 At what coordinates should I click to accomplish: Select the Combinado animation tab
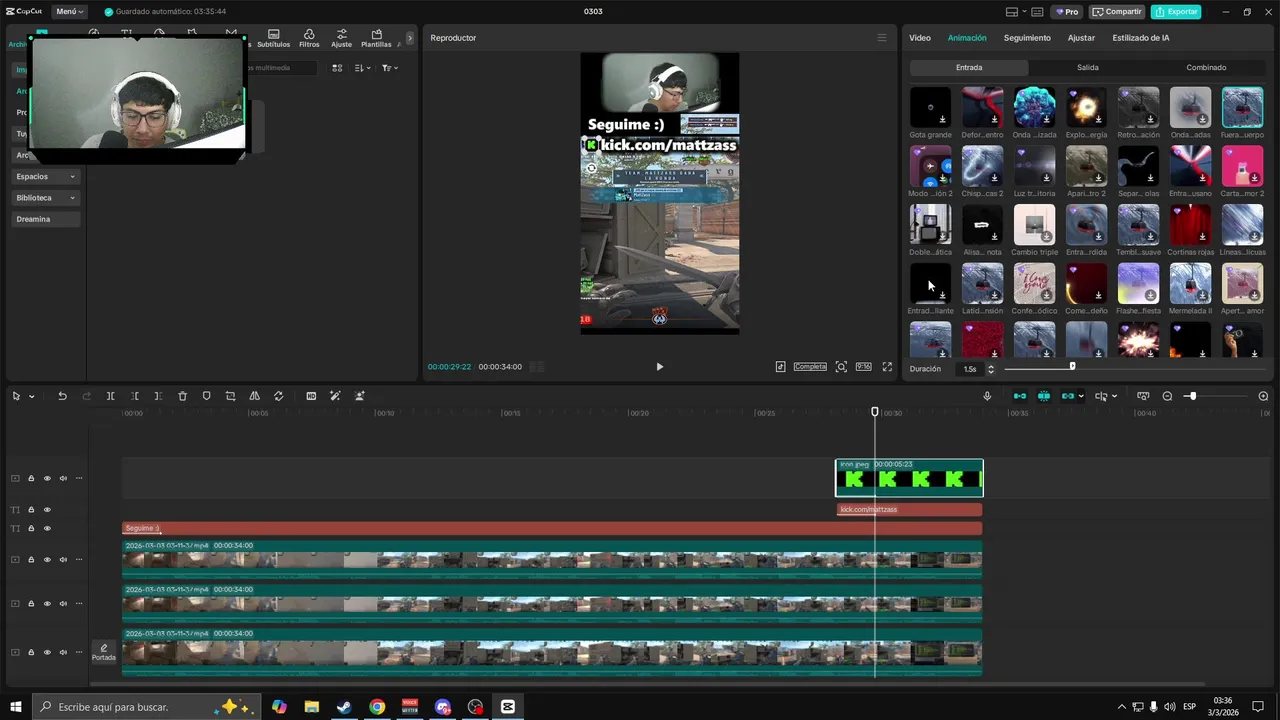1206,68
